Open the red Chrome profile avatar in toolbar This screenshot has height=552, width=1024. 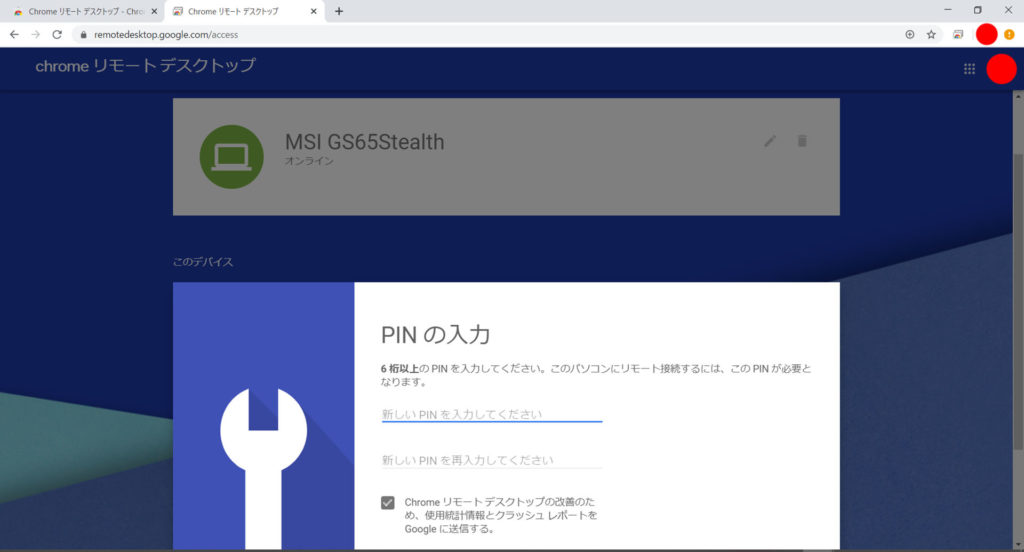tap(986, 34)
